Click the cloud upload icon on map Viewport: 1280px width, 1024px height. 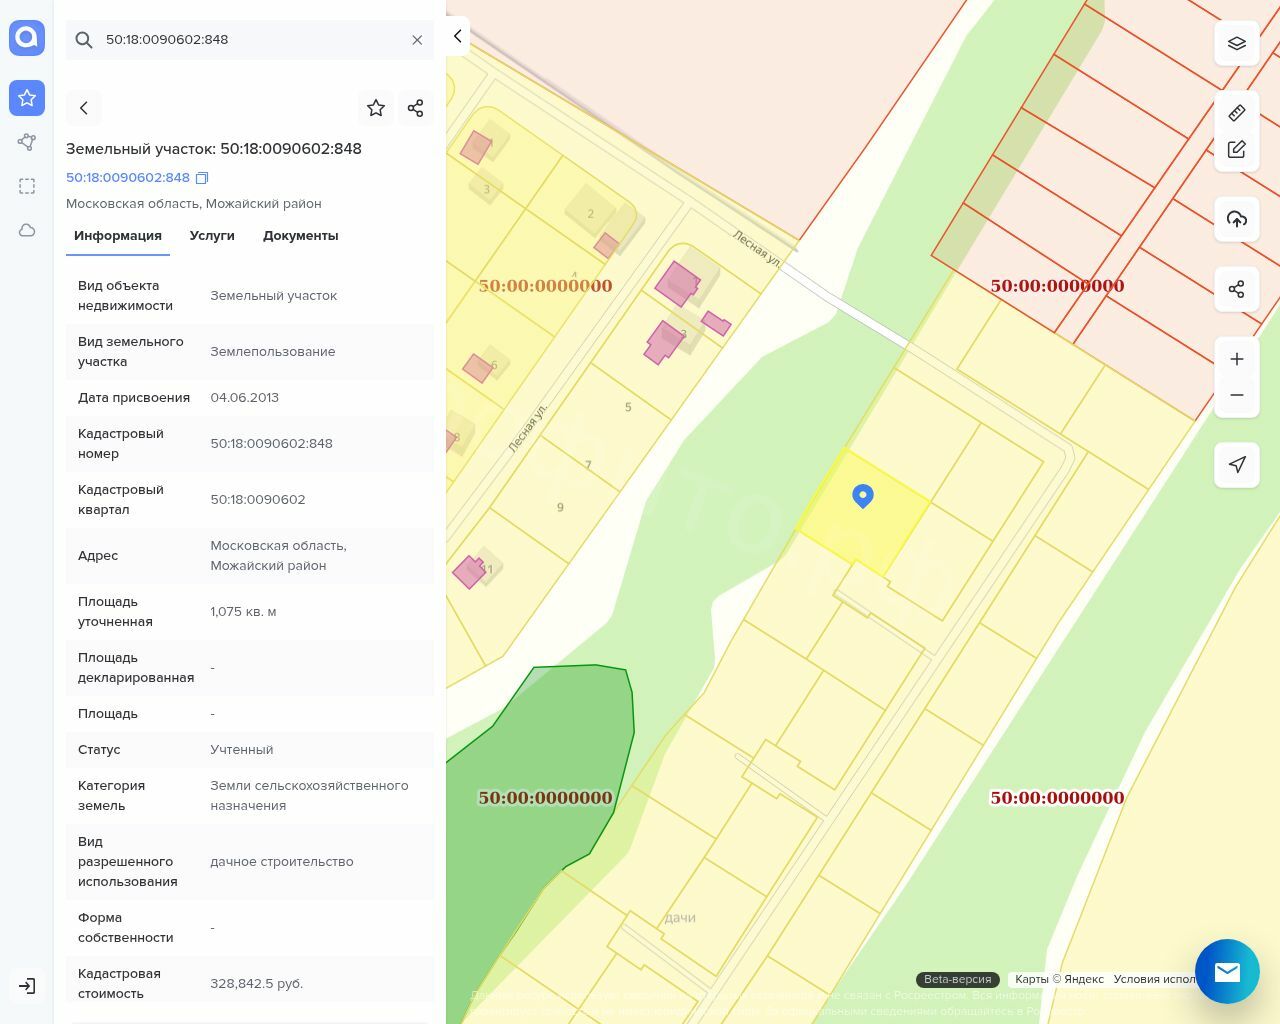coord(1236,219)
